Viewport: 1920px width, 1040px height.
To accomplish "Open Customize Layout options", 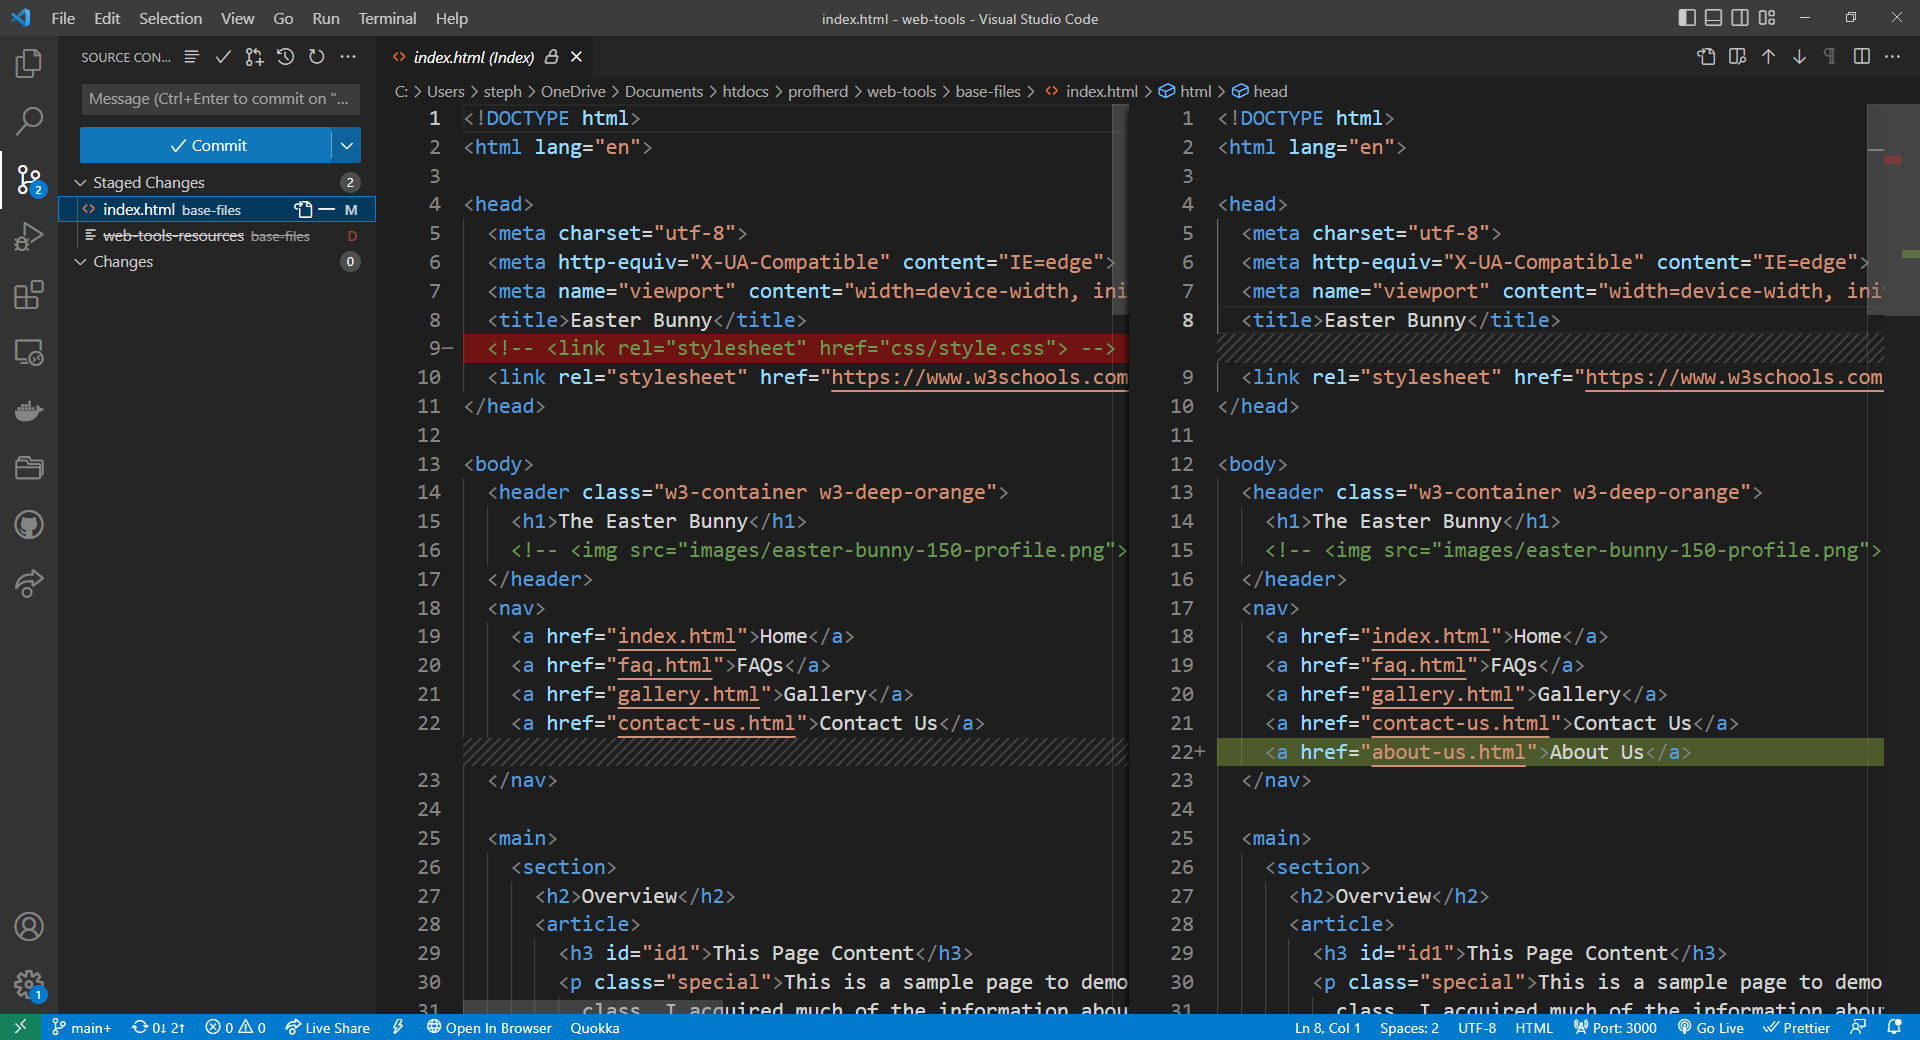I will 1767,18.
